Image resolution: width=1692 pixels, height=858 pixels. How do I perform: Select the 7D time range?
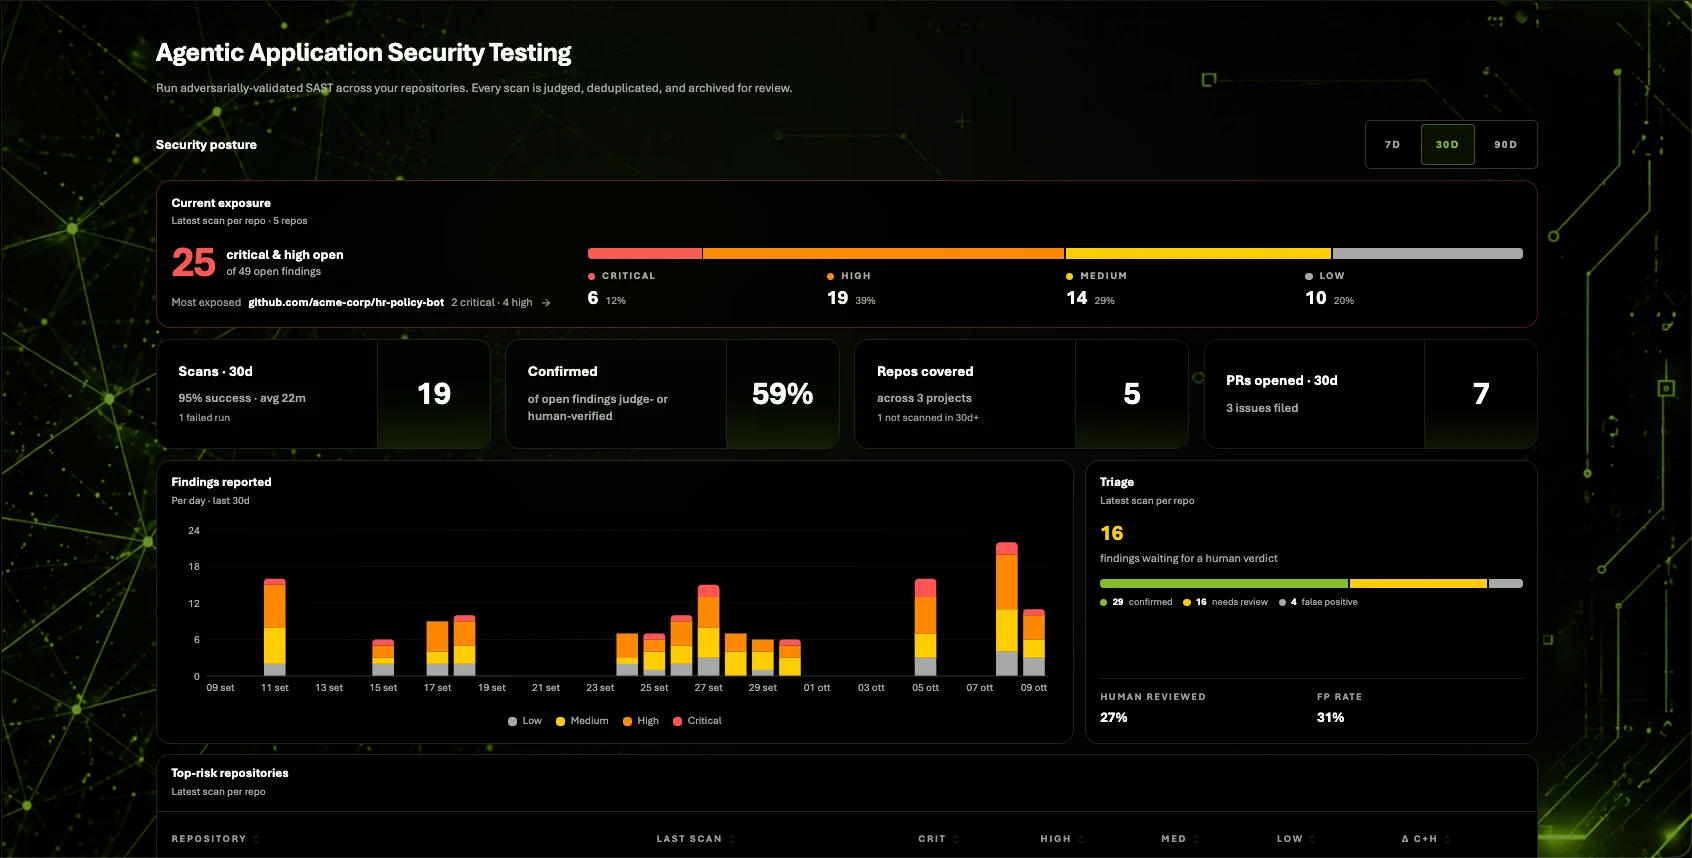pyautogui.click(x=1392, y=145)
